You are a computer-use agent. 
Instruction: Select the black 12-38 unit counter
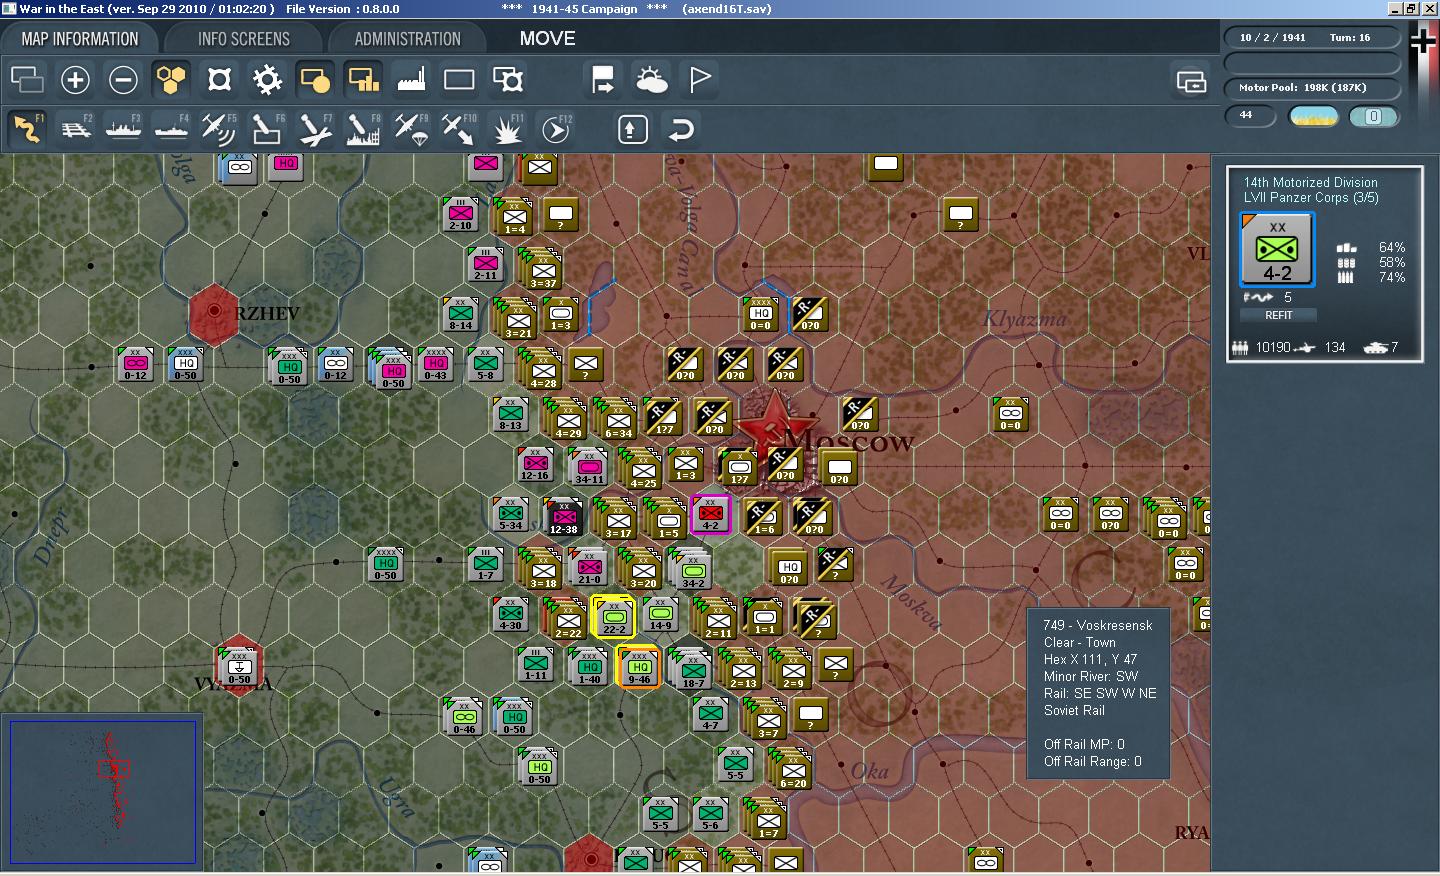click(563, 517)
